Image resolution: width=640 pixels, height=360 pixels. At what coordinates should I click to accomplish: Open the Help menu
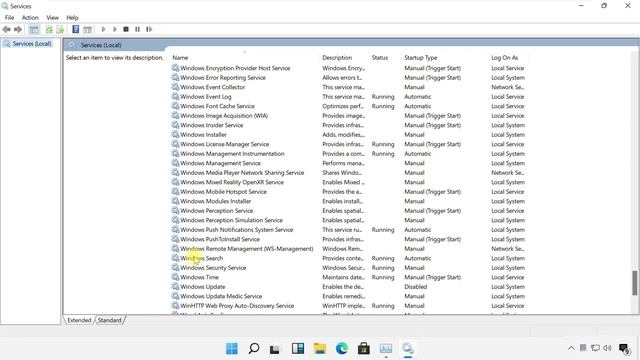click(x=72, y=18)
